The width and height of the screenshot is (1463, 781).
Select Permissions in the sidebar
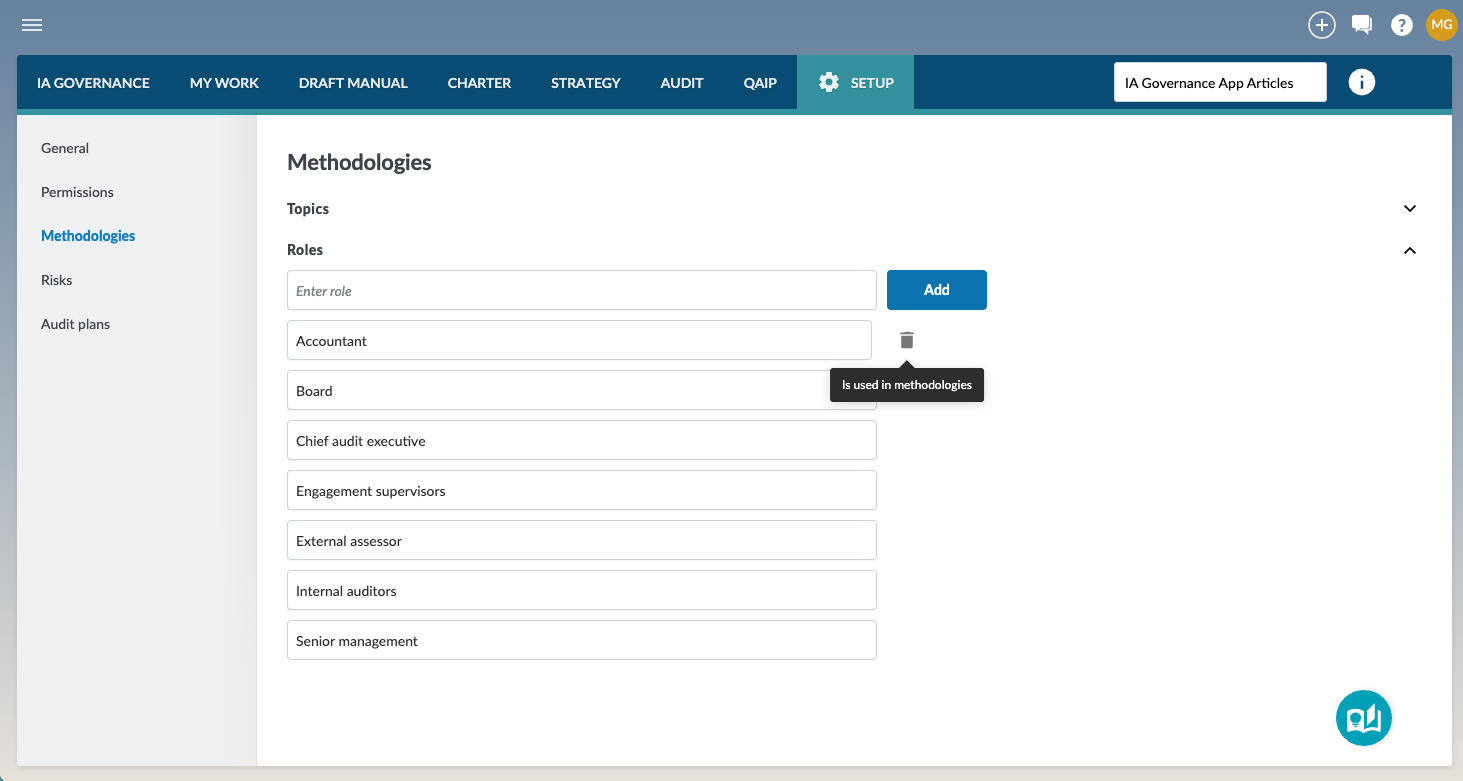[77, 192]
